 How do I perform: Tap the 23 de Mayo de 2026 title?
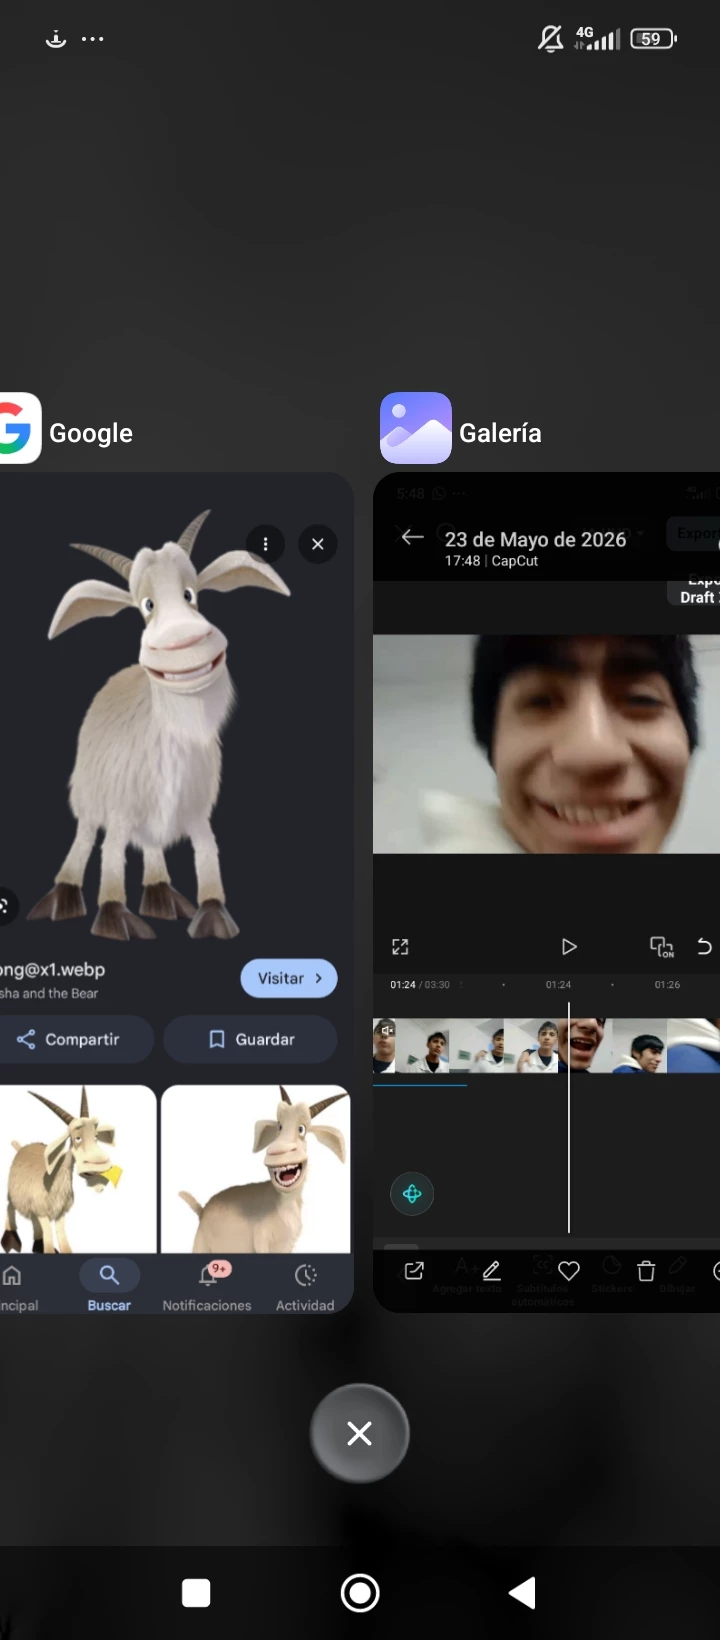click(x=535, y=539)
